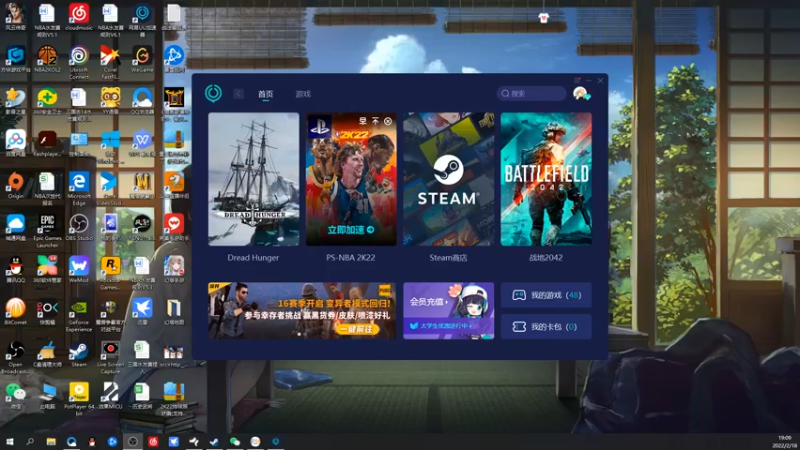Click the taskbar search icon
Viewport: 800px width, 450px height.
point(30,441)
